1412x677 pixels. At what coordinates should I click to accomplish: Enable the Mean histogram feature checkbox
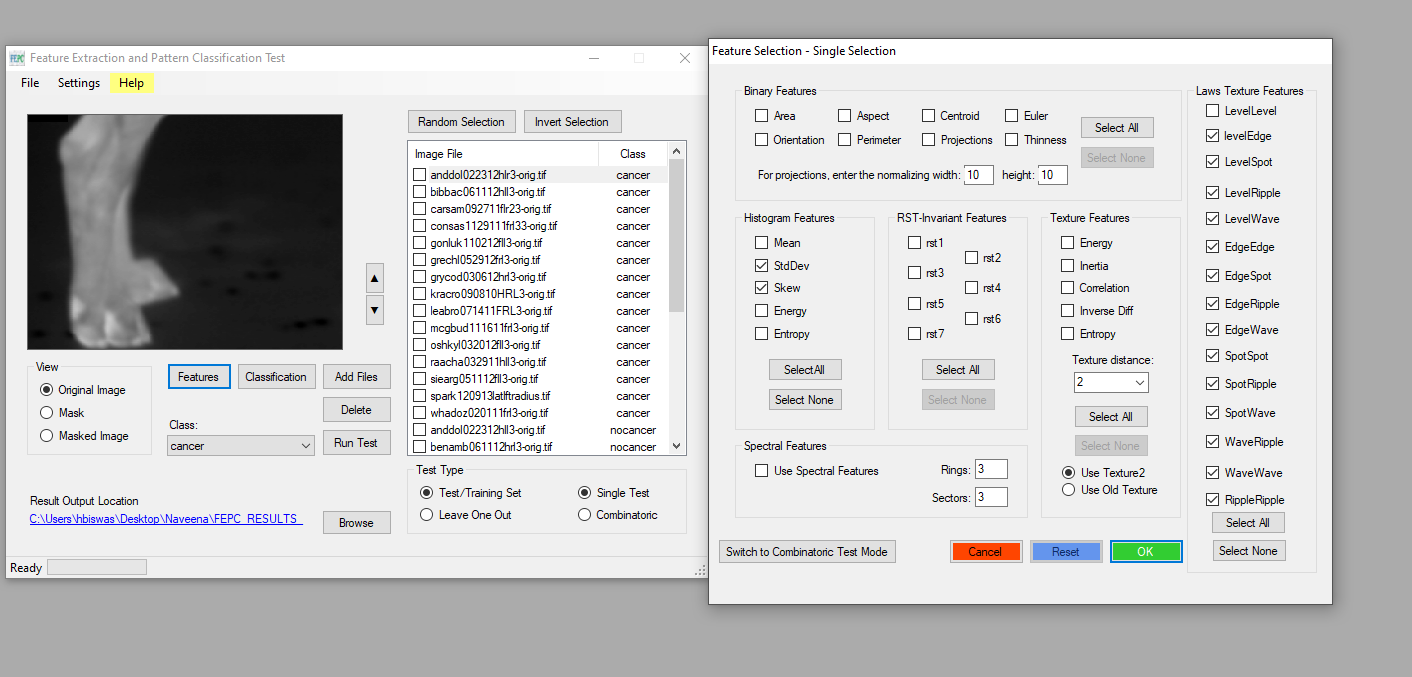(x=762, y=243)
